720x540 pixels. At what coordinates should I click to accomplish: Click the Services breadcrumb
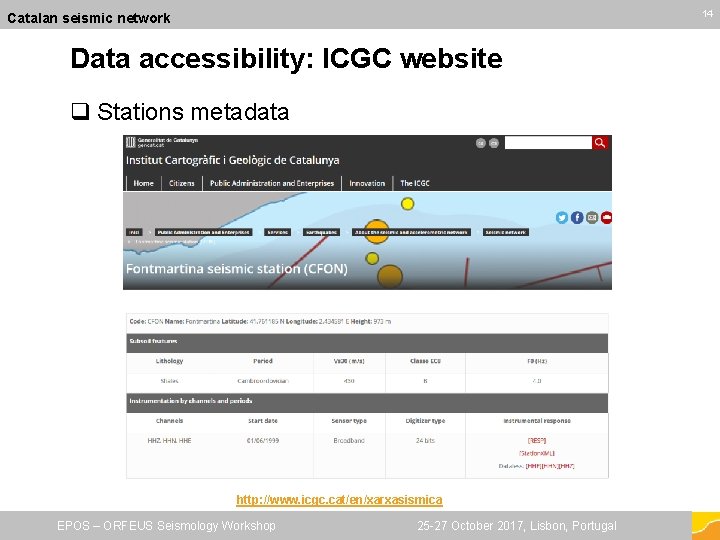point(277,232)
